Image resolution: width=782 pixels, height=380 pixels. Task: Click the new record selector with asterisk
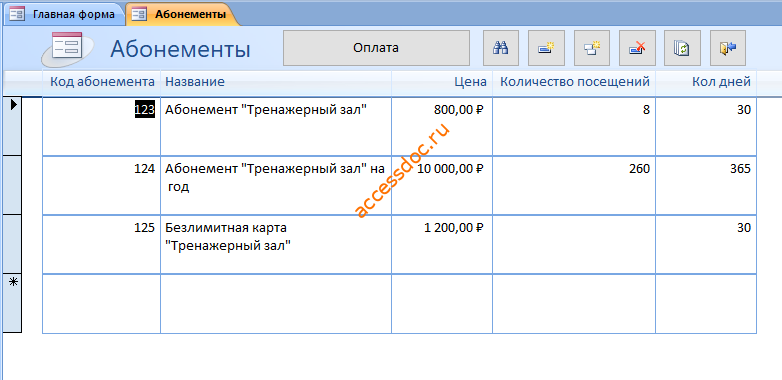coord(12,303)
